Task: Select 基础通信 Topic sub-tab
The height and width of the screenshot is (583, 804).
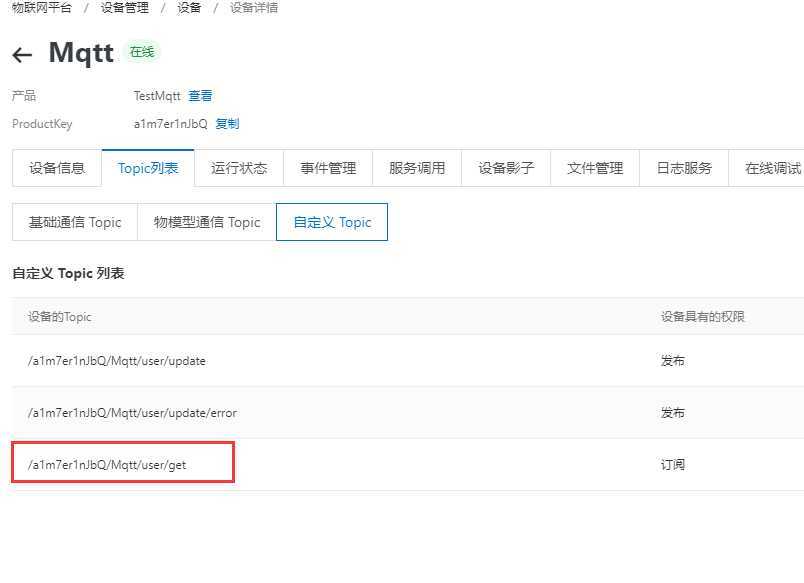Action: [x=75, y=222]
